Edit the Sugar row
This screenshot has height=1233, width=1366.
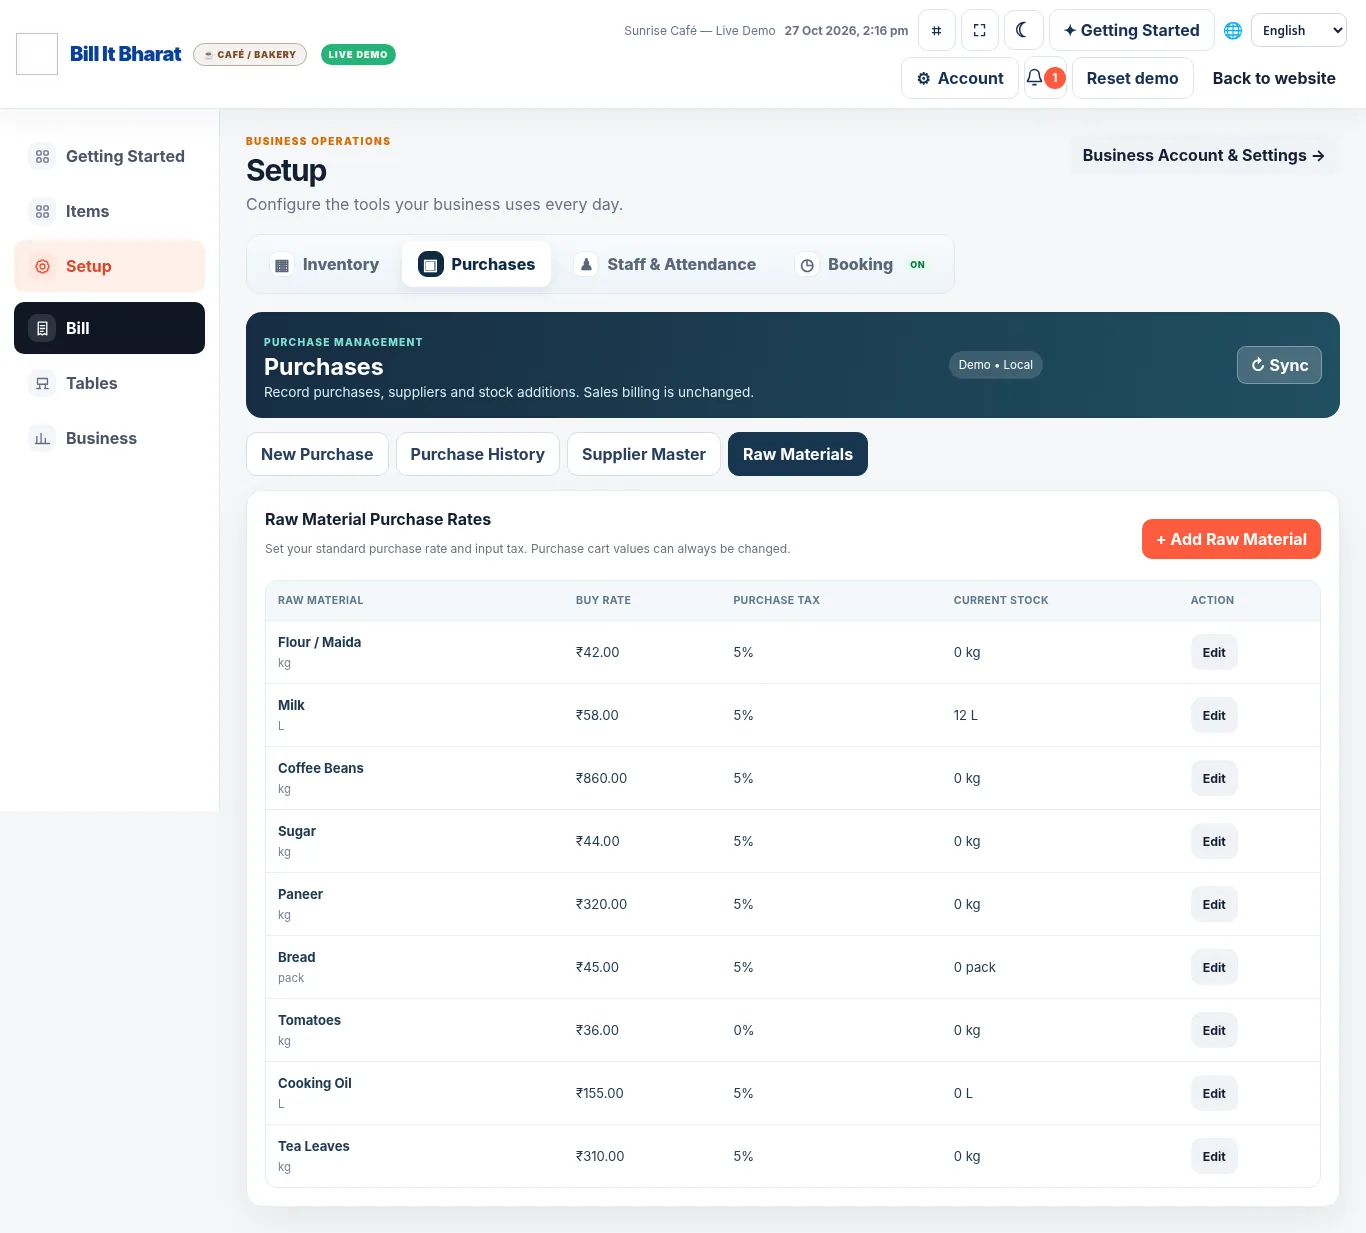pyautogui.click(x=1214, y=841)
